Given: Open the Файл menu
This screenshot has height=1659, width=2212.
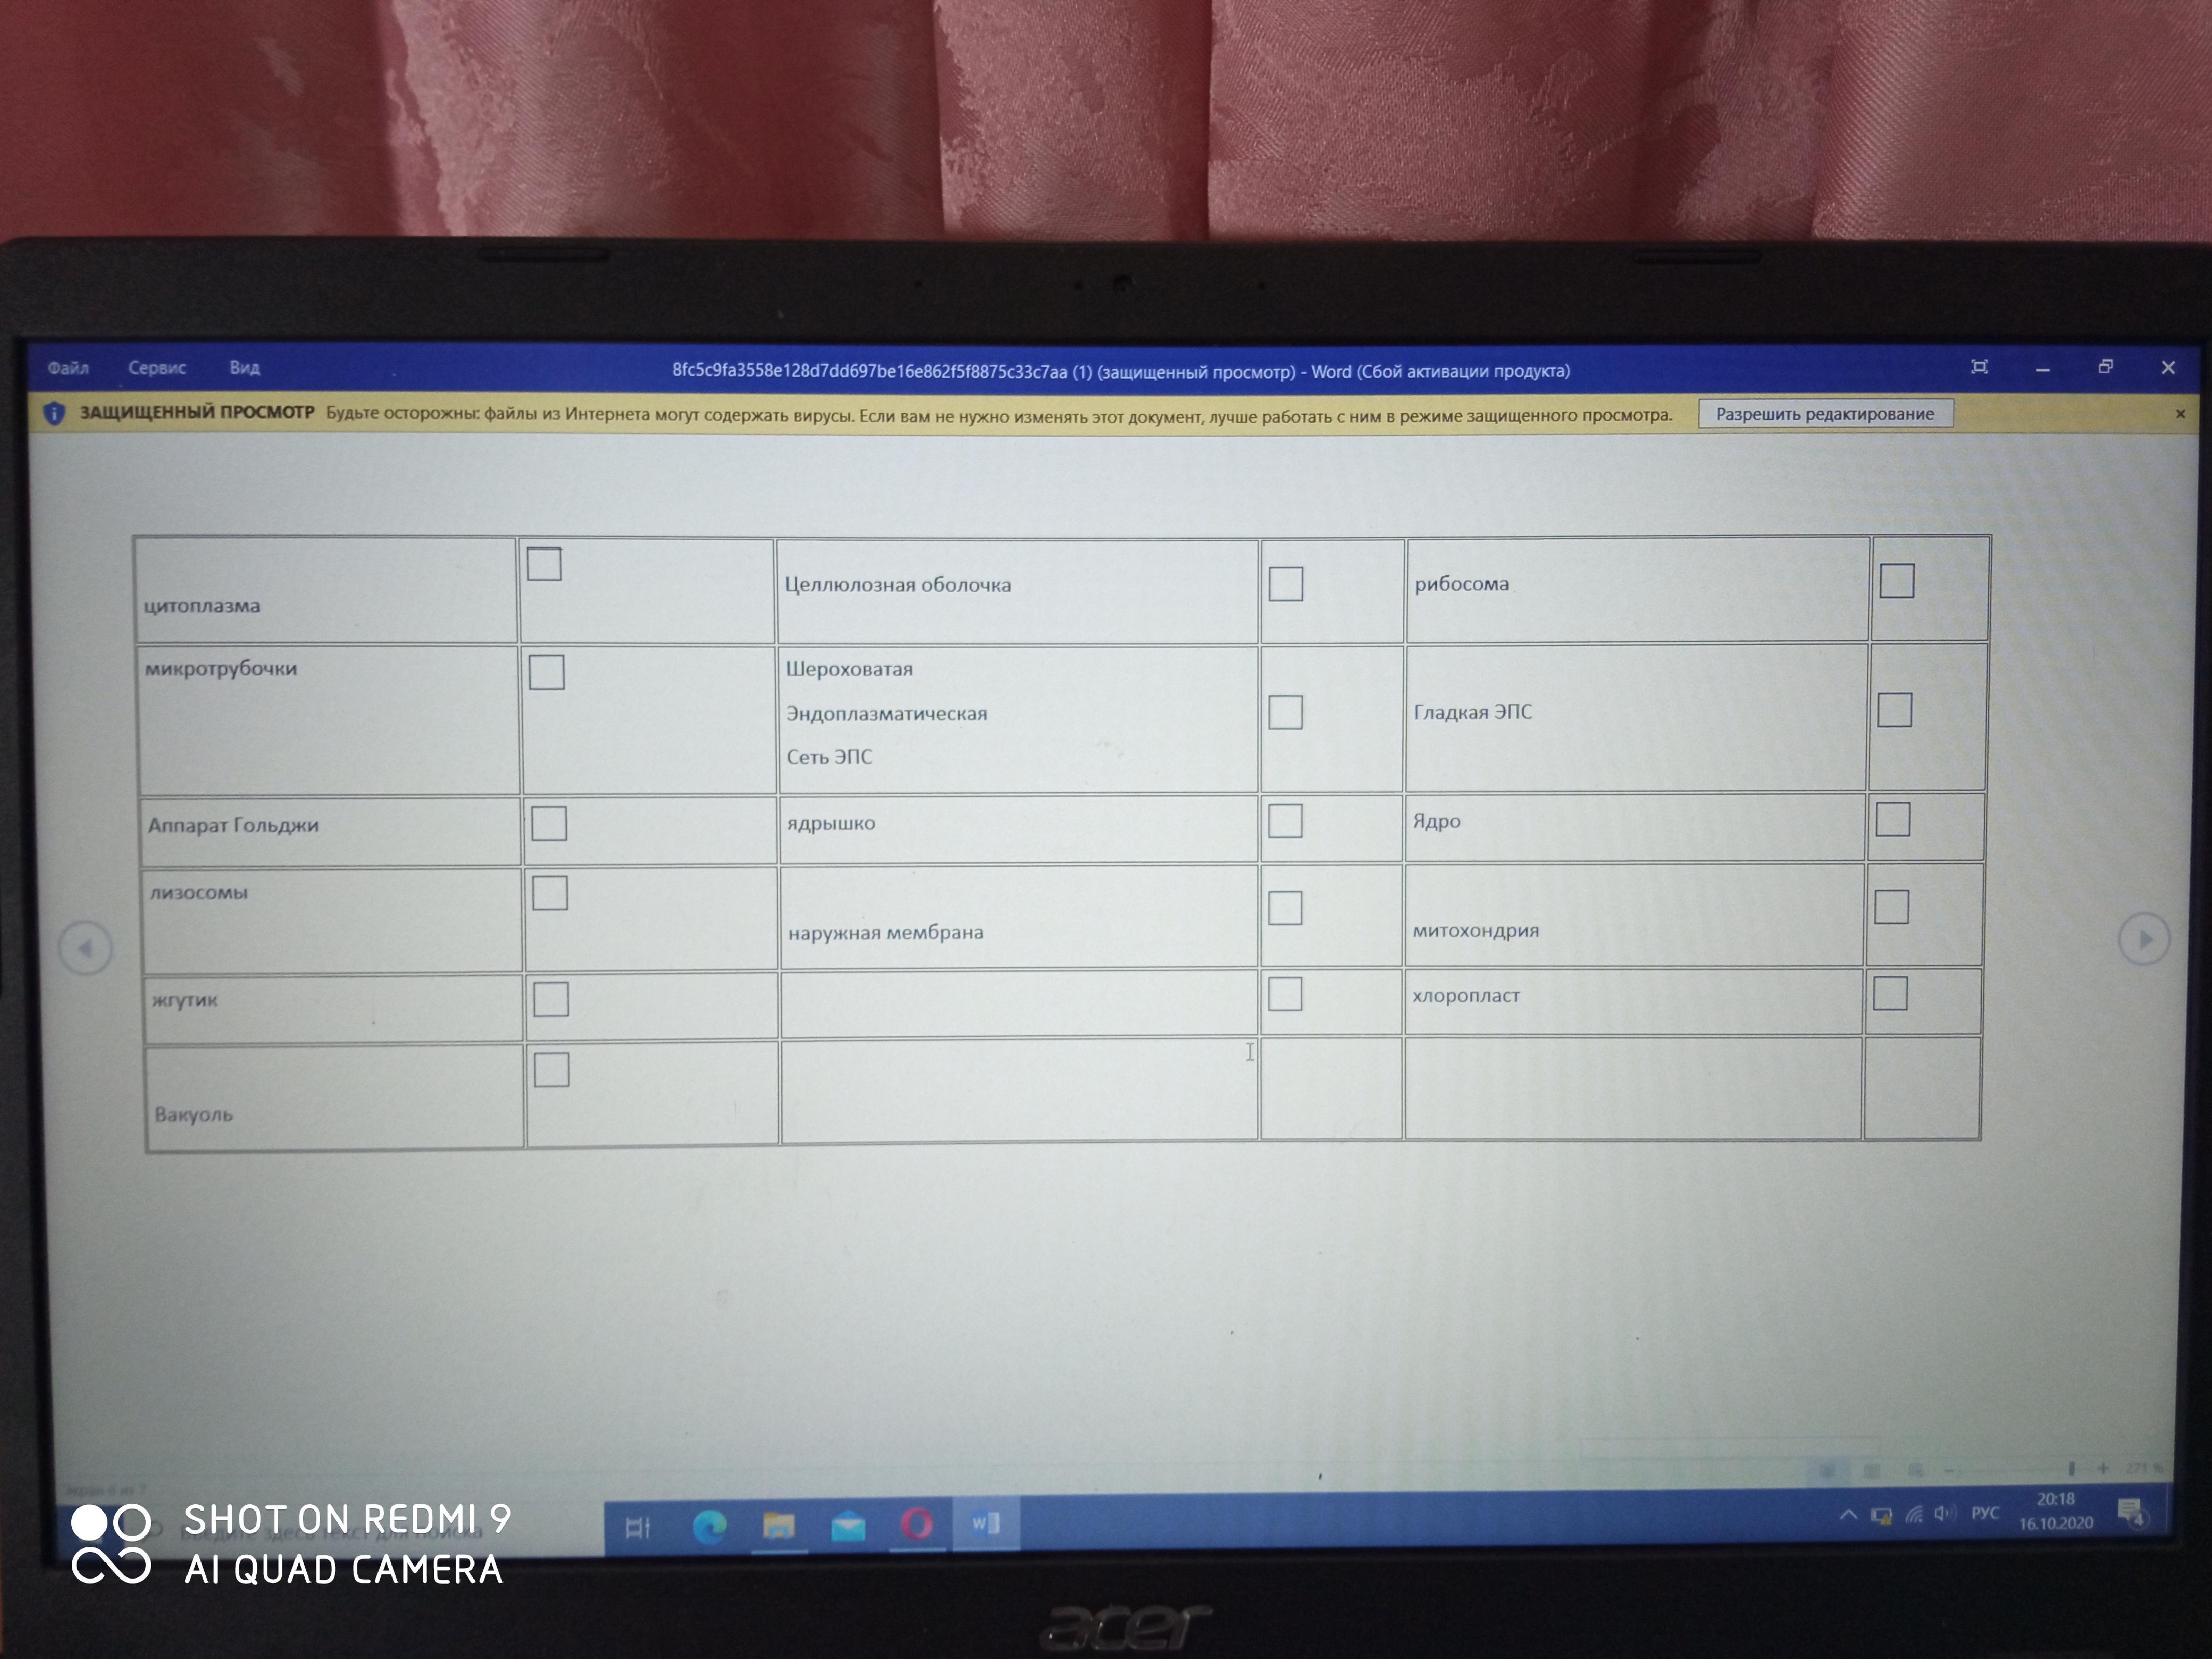Looking at the screenshot, I should [x=68, y=368].
